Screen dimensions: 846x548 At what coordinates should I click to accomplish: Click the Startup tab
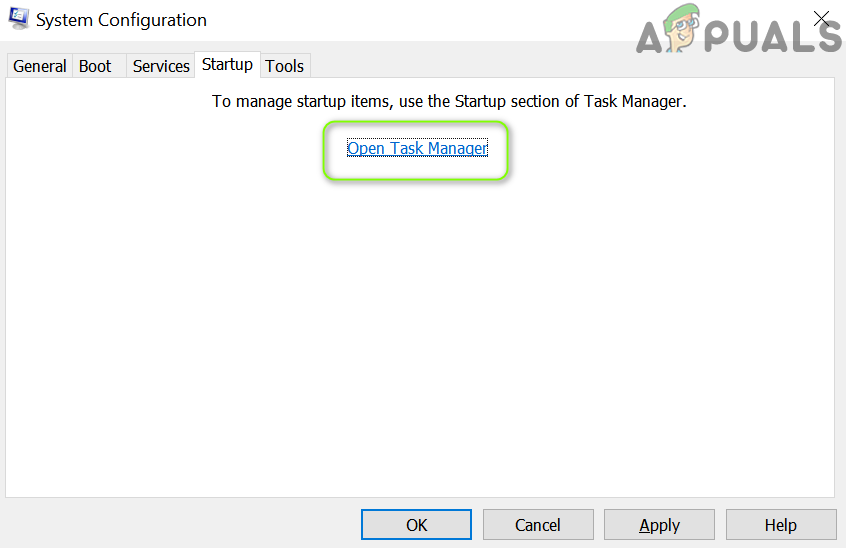[x=227, y=65]
